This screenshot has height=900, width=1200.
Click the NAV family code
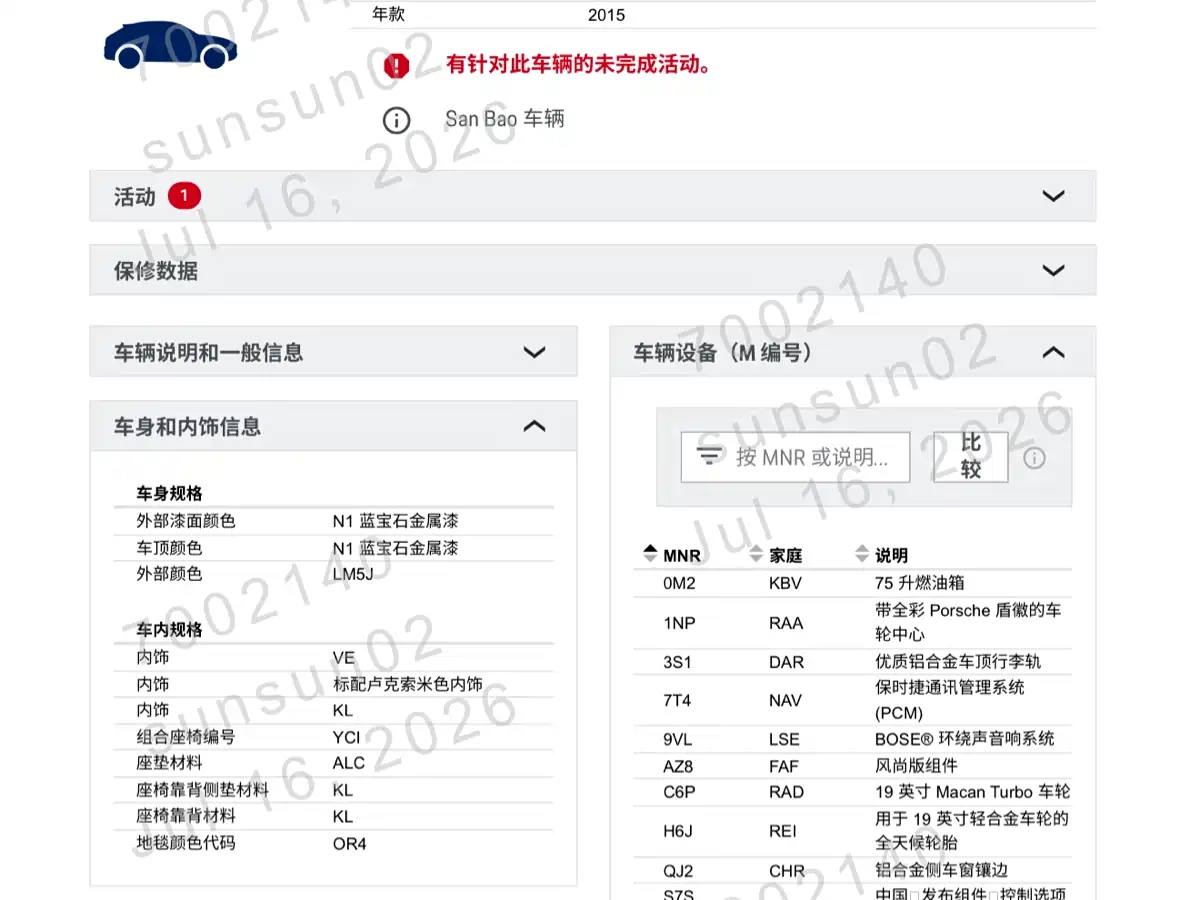point(785,700)
